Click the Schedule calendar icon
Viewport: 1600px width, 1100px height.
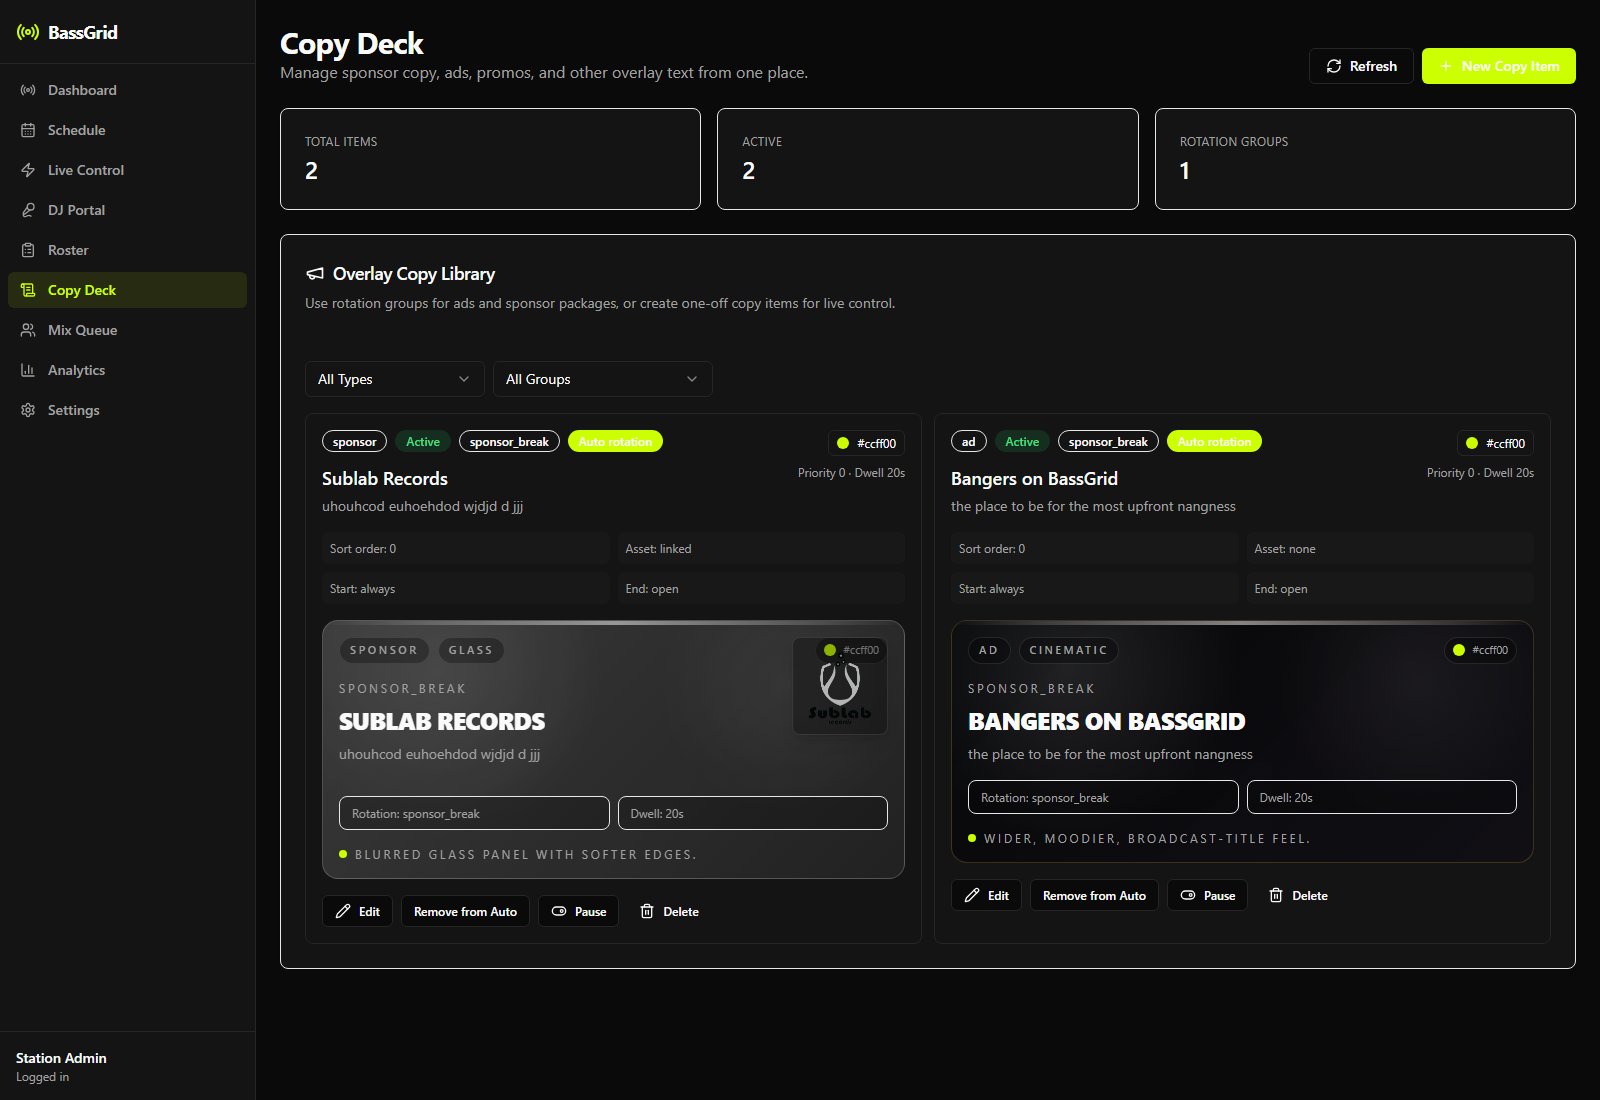pyautogui.click(x=28, y=130)
